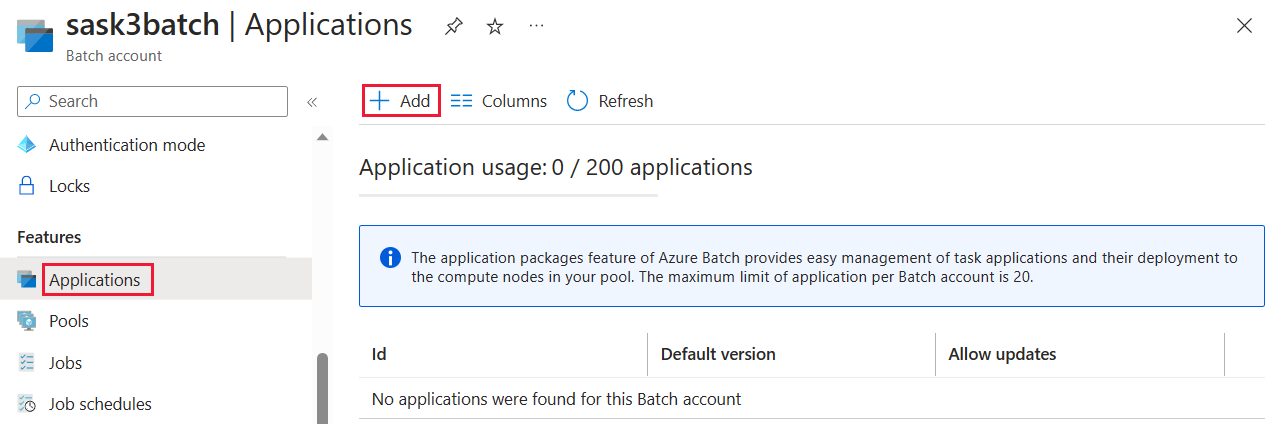Refresh the applications list
This screenshot has height=424, width=1281.
[x=610, y=101]
